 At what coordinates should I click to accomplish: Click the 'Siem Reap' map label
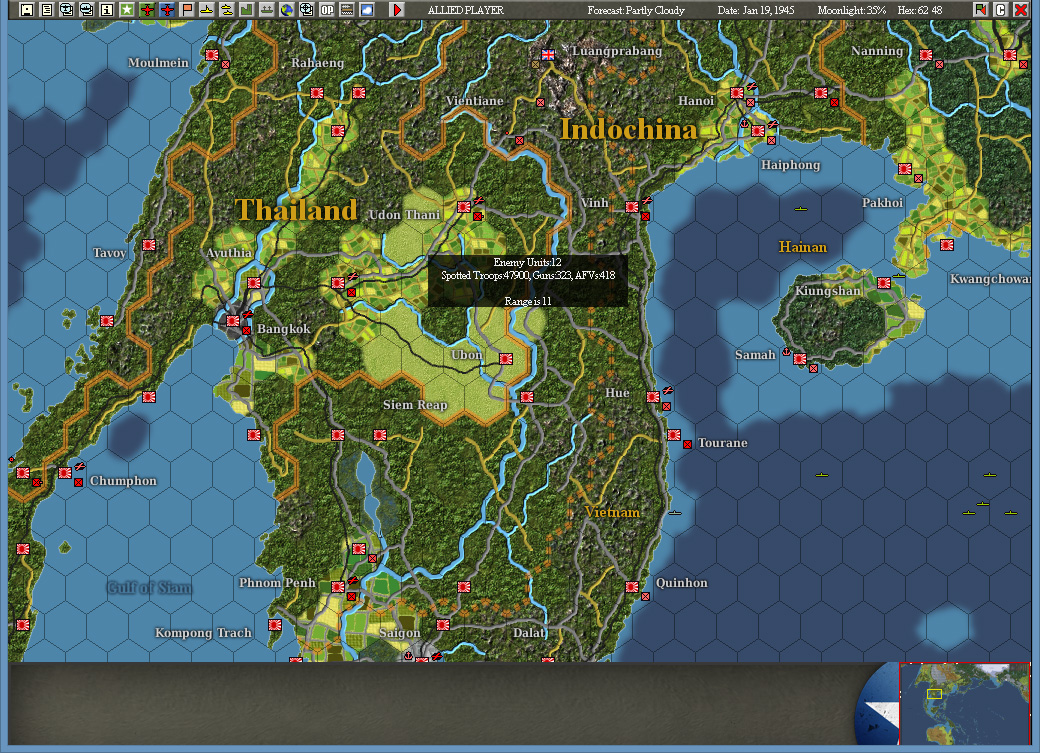pyautogui.click(x=415, y=405)
